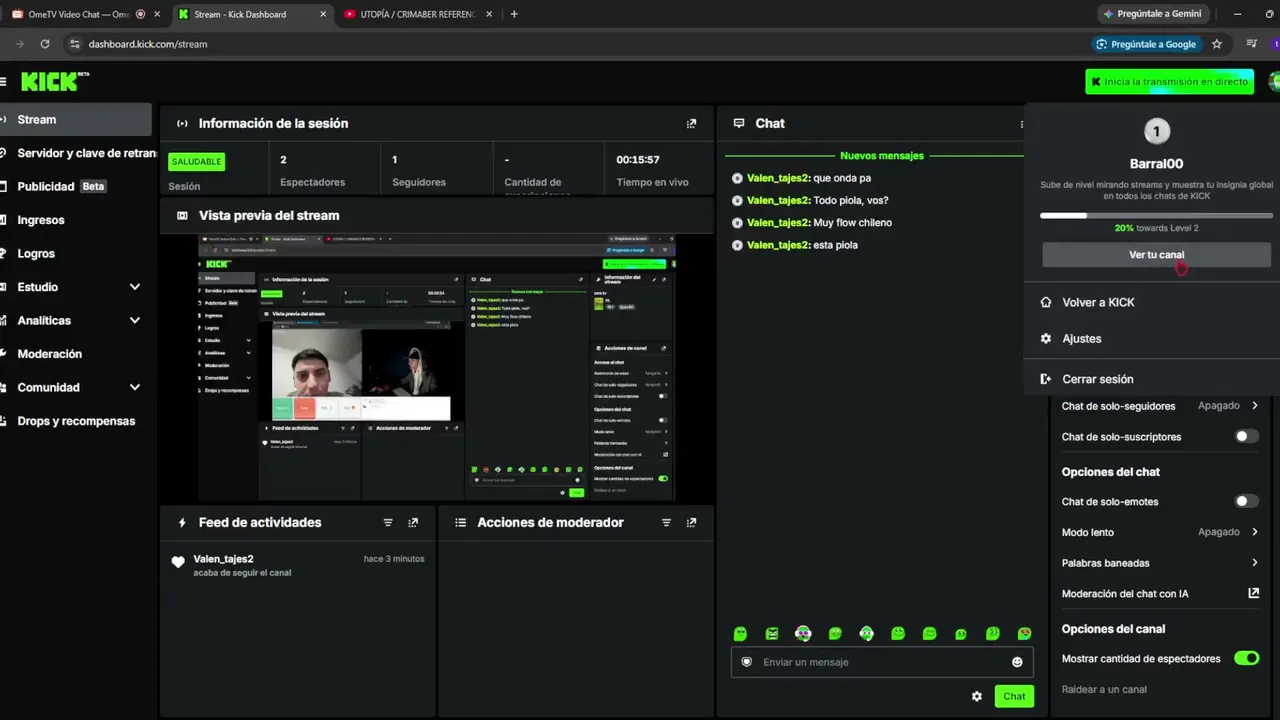Screen dimensions: 1280x720
Task: View site information icon in address bar
Action: [x=74, y=44]
